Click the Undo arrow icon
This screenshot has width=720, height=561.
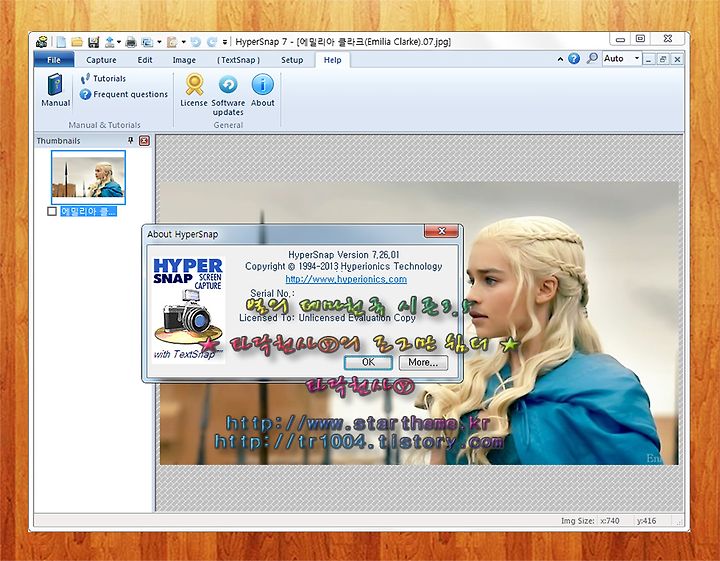(x=195, y=42)
